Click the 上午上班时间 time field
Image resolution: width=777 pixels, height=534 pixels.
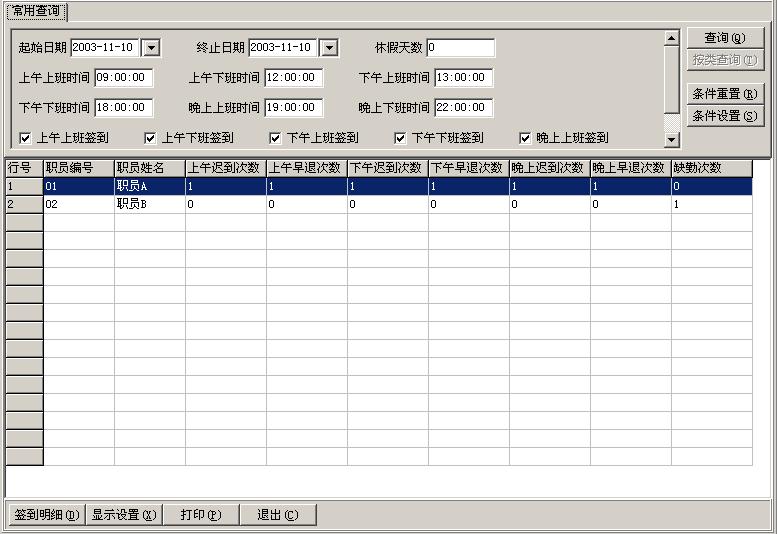click(x=123, y=78)
